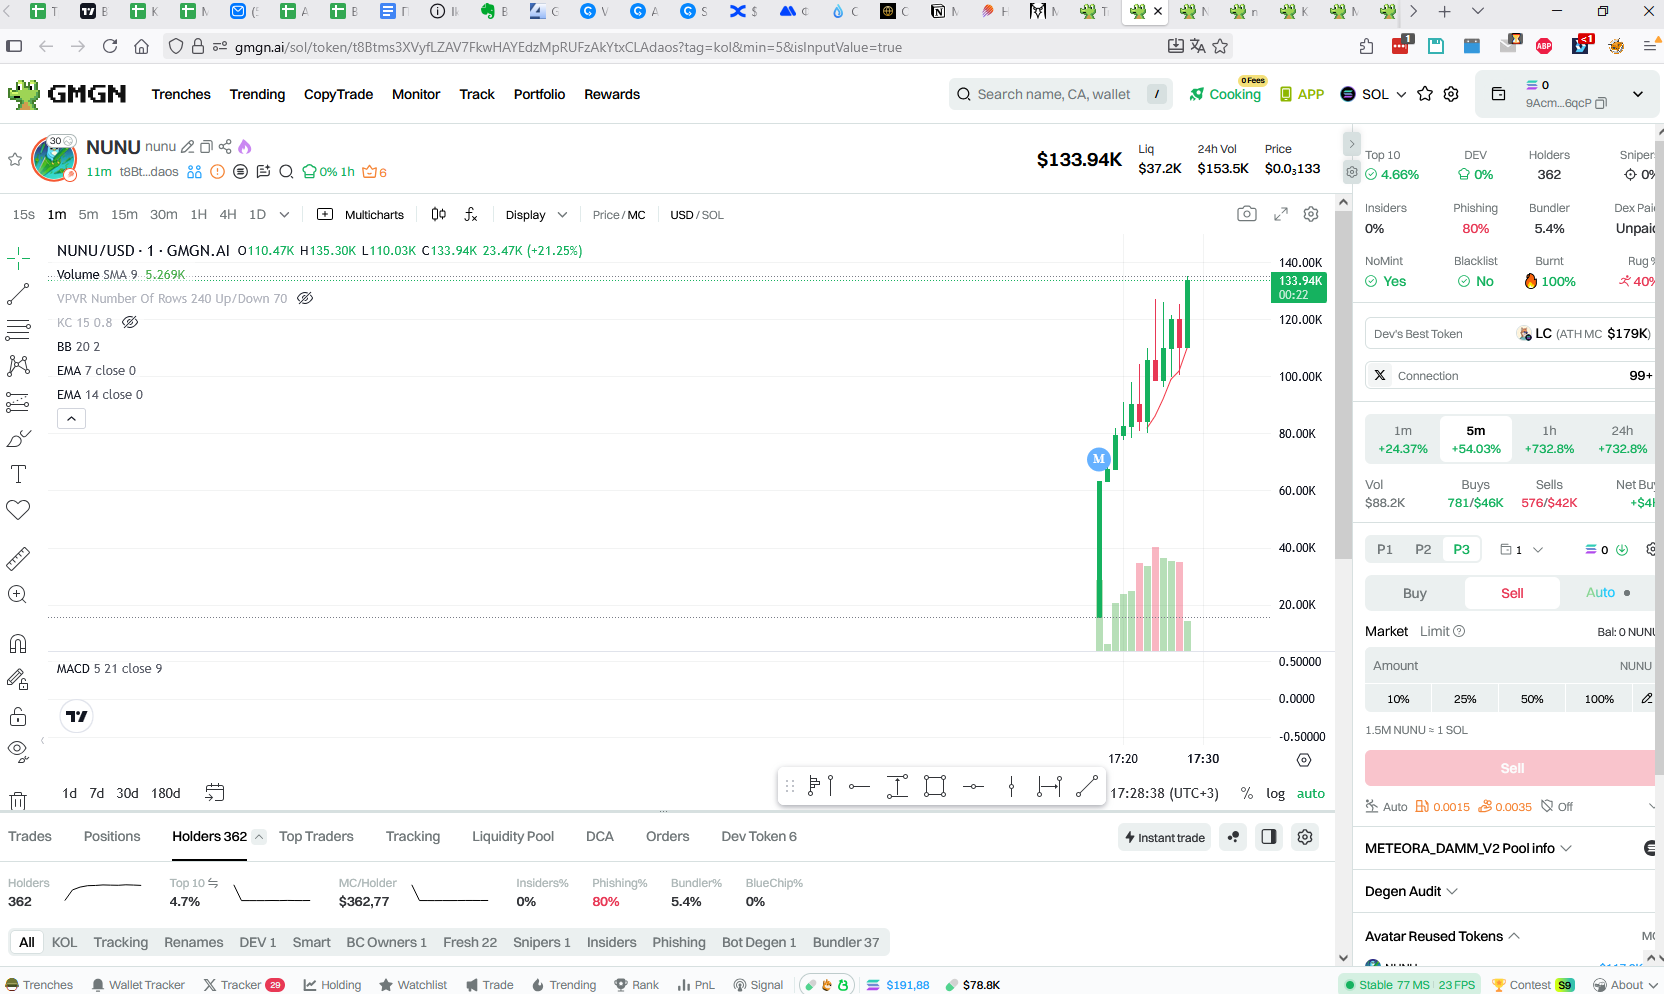This screenshot has width=1664, height=994.
Task: Select the trend line drawing tool
Action: coord(18,294)
